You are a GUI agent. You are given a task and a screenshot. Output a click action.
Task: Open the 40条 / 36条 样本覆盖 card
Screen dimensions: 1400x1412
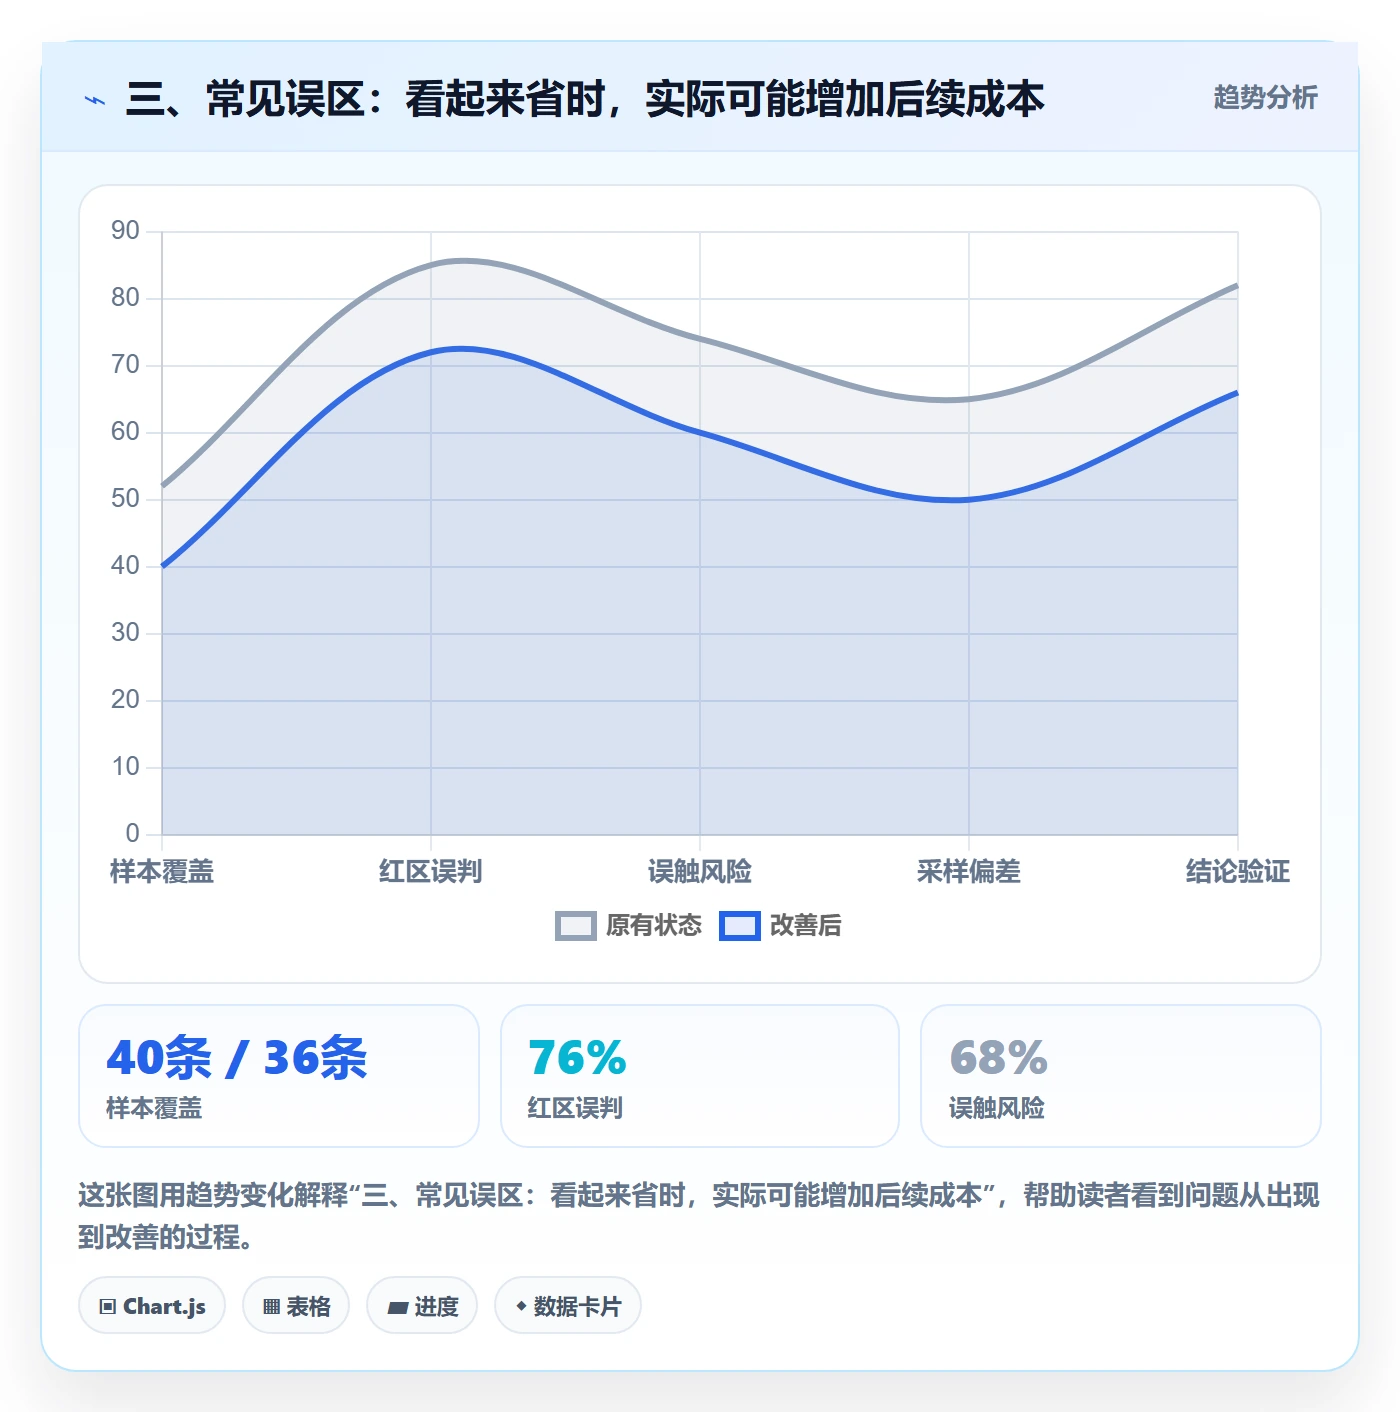tap(279, 1076)
